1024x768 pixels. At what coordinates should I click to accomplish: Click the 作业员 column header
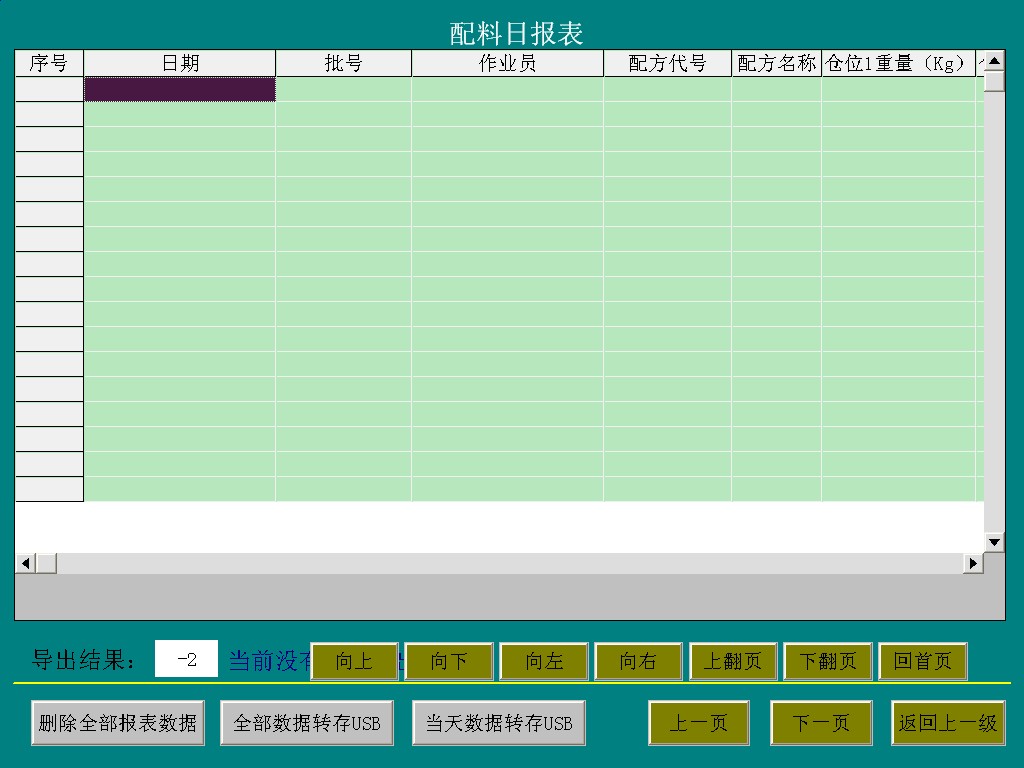coord(507,64)
